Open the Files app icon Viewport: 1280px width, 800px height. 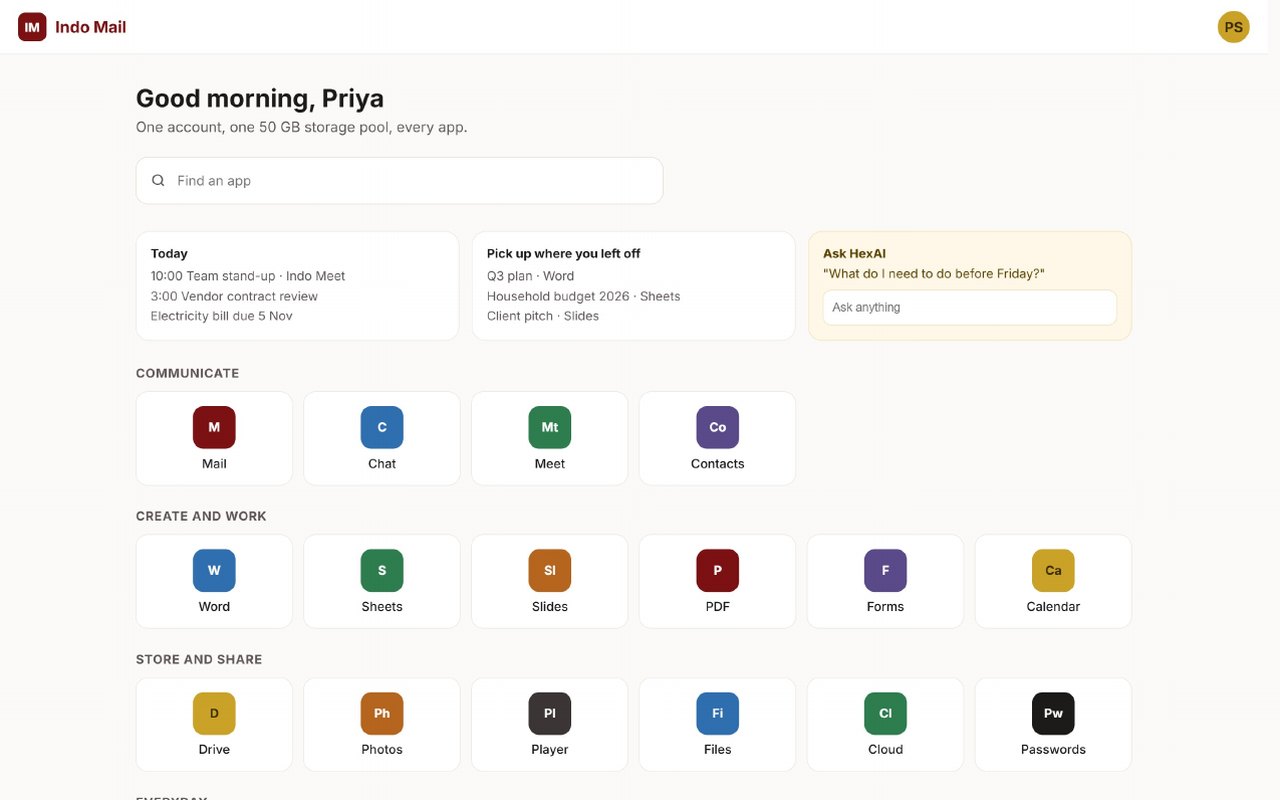coord(718,713)
